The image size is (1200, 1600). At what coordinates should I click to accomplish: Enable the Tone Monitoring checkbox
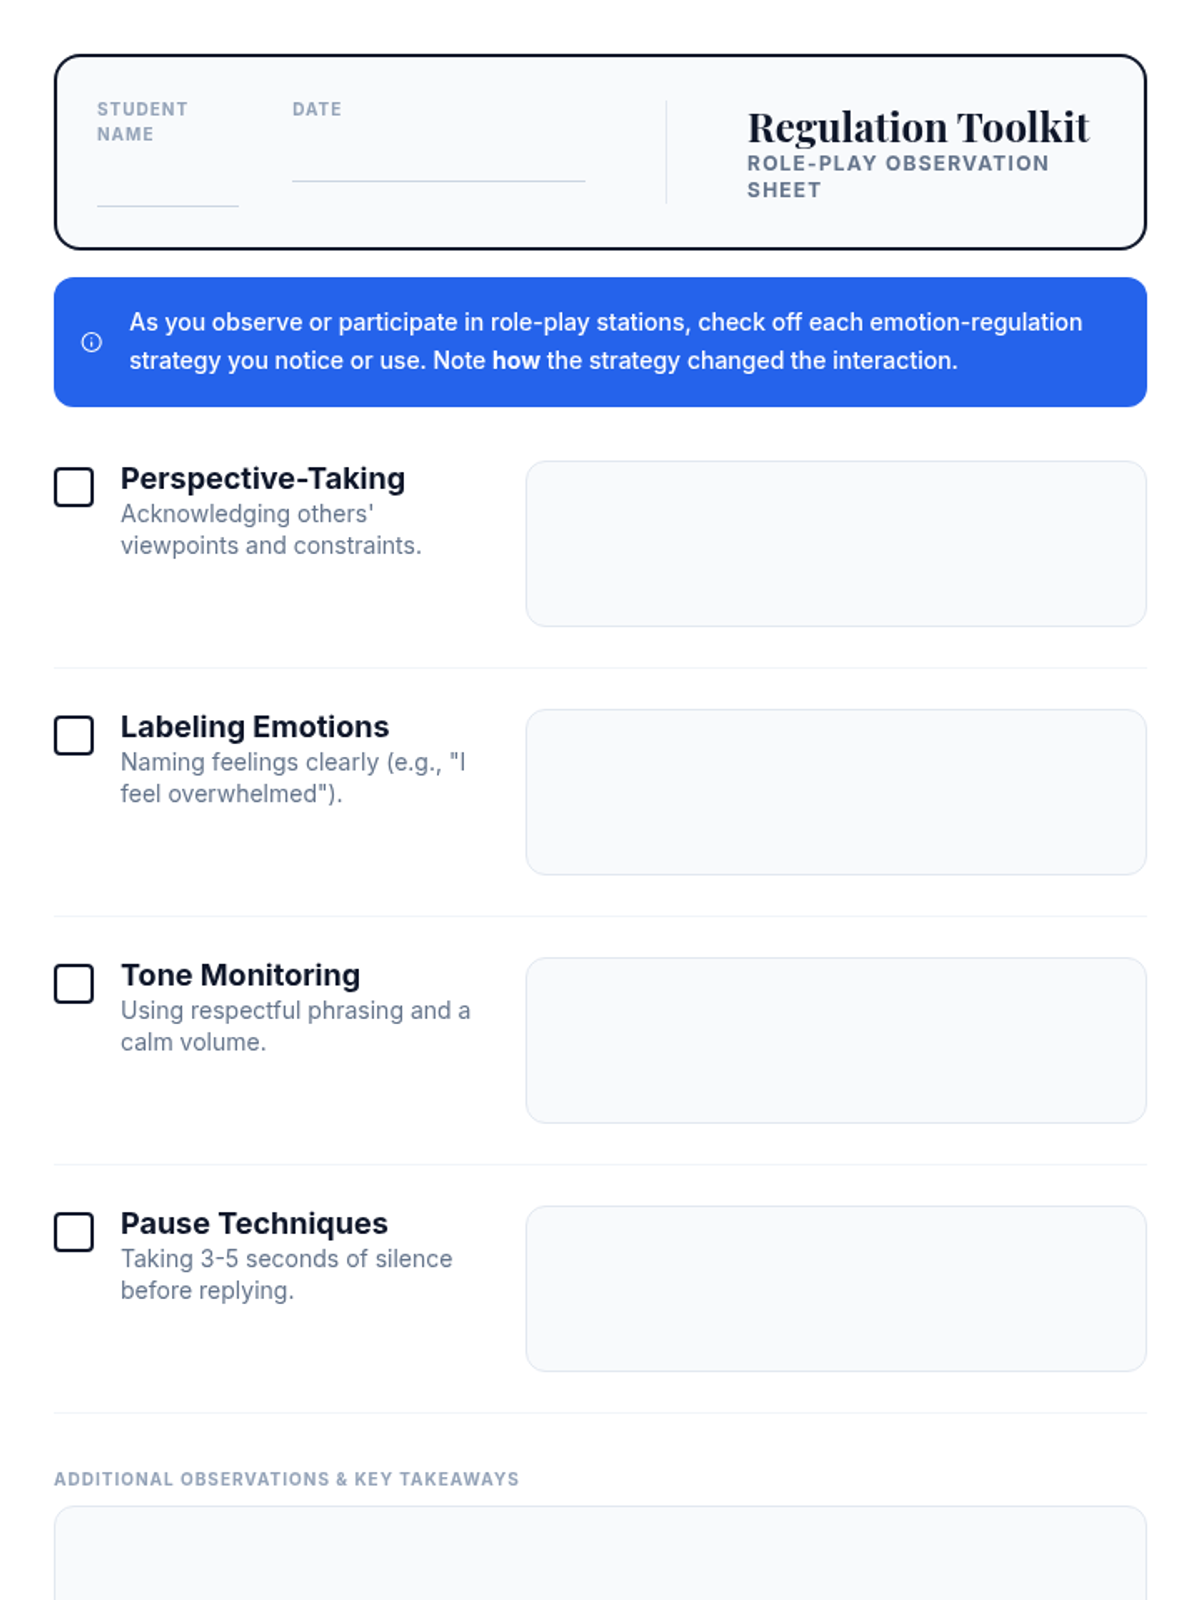pos(74,983)
